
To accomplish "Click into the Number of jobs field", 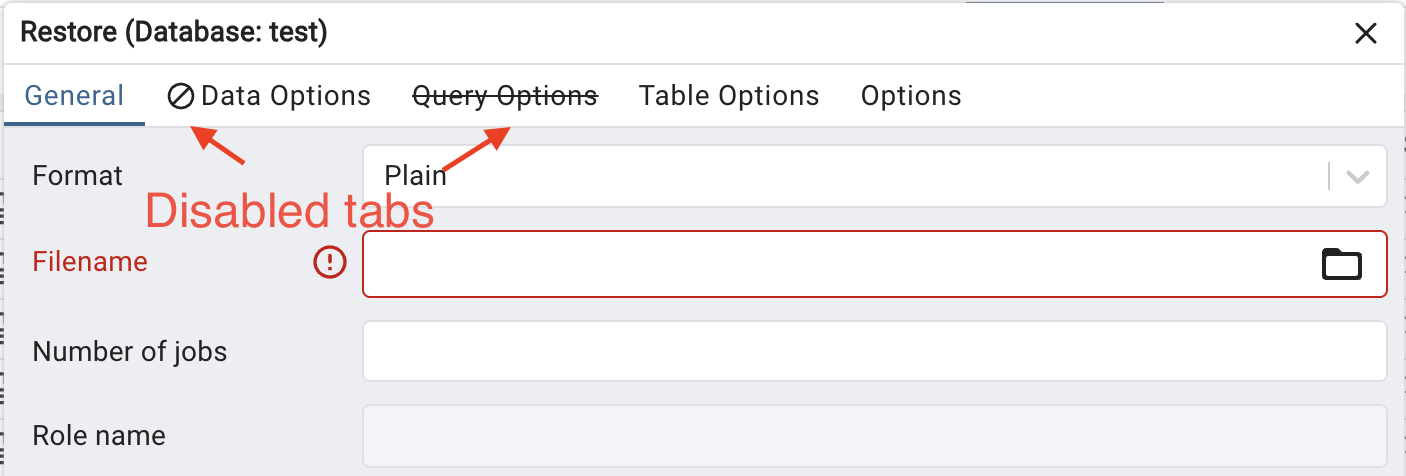I will 874,351.
